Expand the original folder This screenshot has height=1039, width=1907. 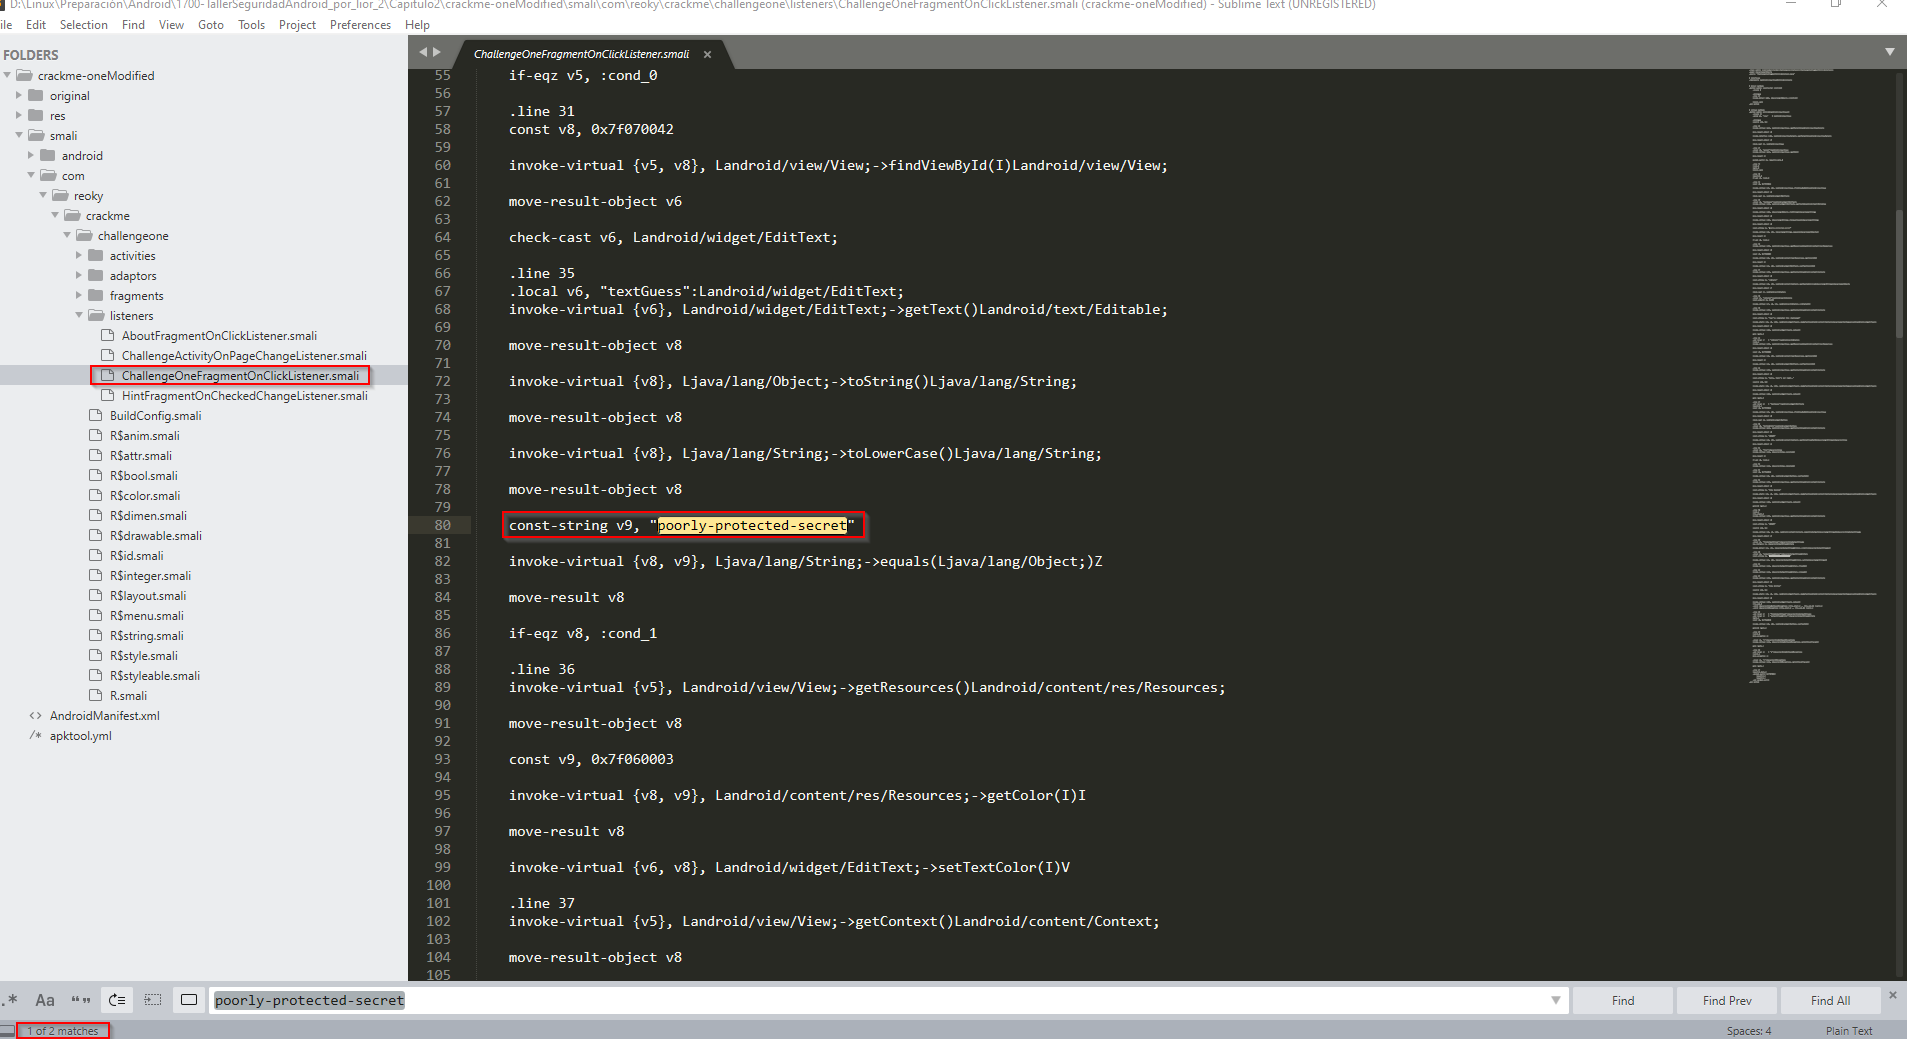click(x=19, y=95)
